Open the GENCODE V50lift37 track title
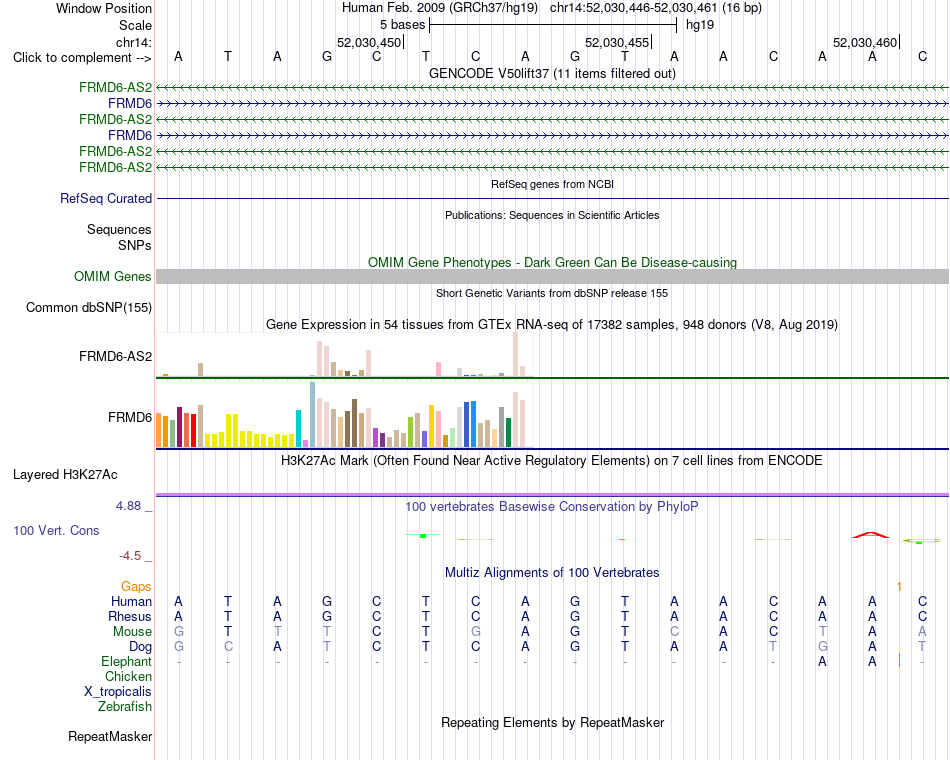This screenshot has height=760, width=950. 552,73
